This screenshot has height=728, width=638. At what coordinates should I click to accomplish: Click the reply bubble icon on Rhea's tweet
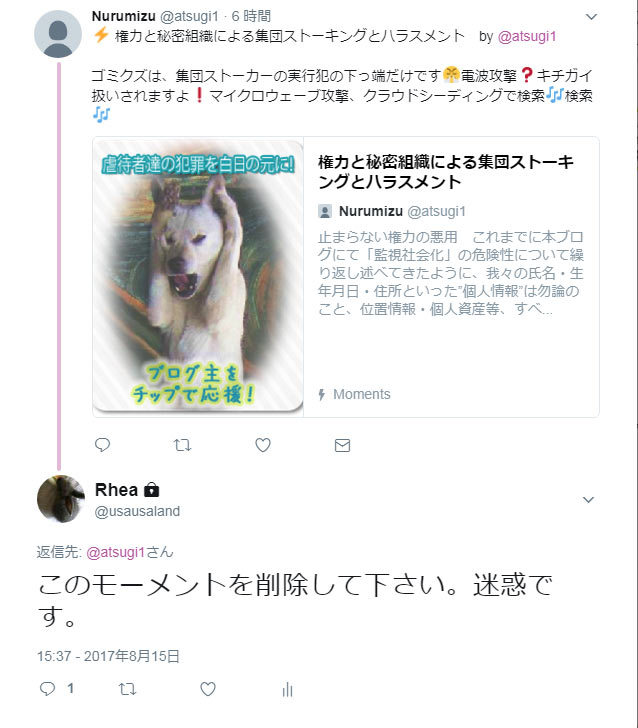(x=47, y=689)
